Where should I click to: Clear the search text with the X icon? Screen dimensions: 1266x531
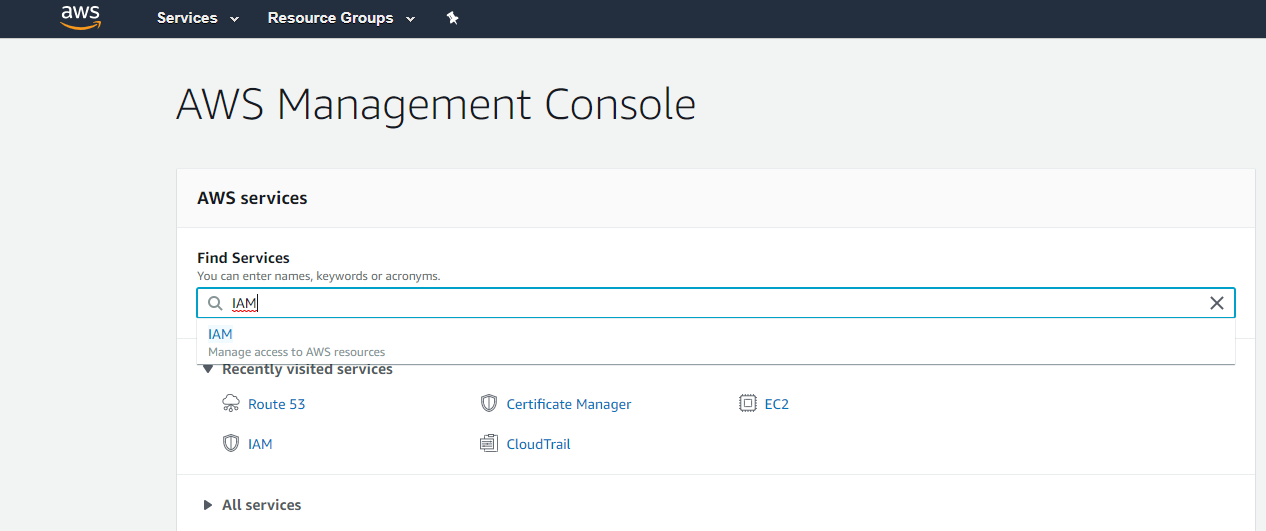(x=1216, y=303)
